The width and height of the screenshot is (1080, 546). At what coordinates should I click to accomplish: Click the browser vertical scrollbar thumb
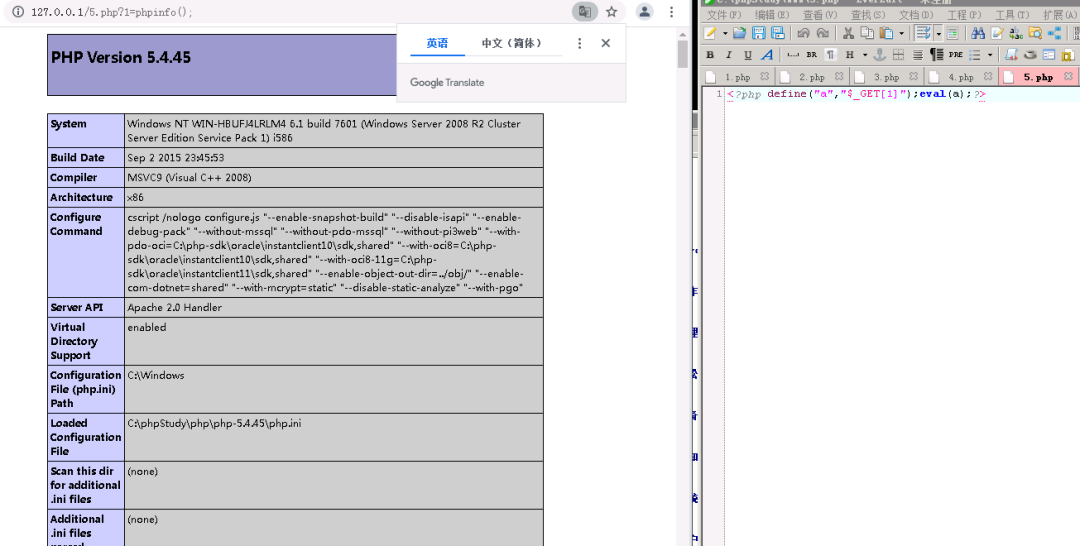click(683, 54)
